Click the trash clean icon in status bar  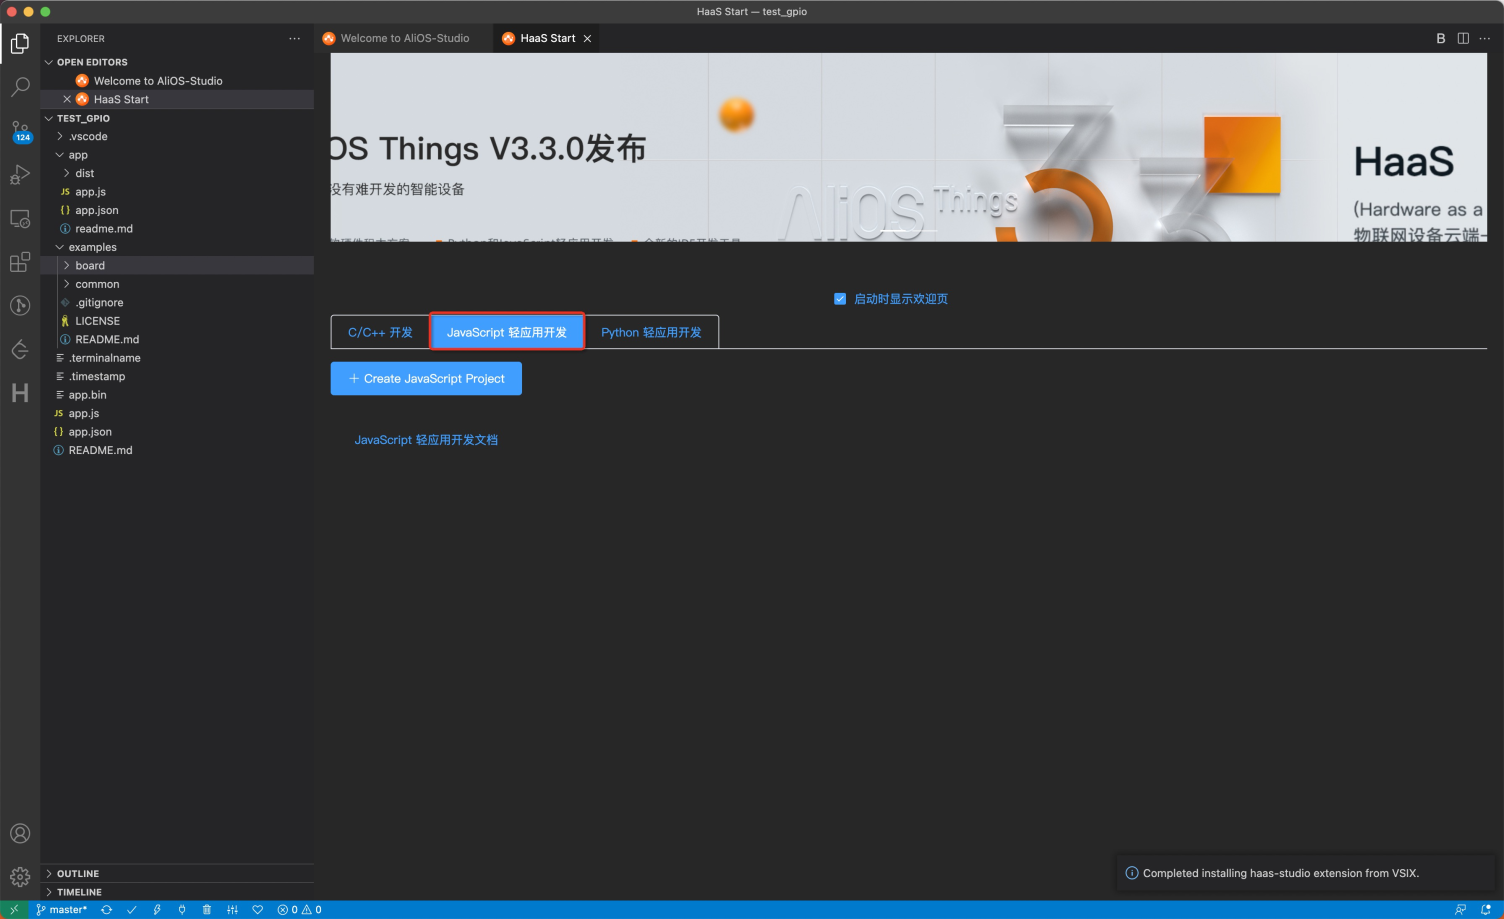click(x=207, y=910)
